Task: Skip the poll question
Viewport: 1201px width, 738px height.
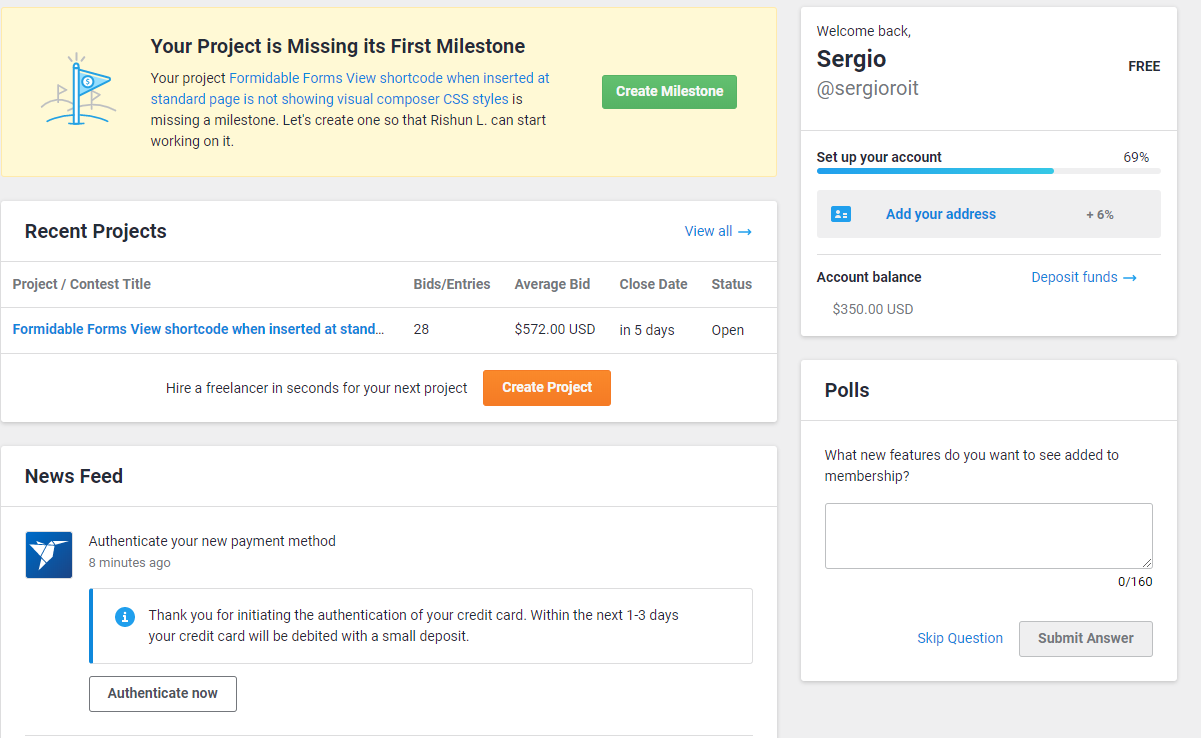Action: [960, 639]
